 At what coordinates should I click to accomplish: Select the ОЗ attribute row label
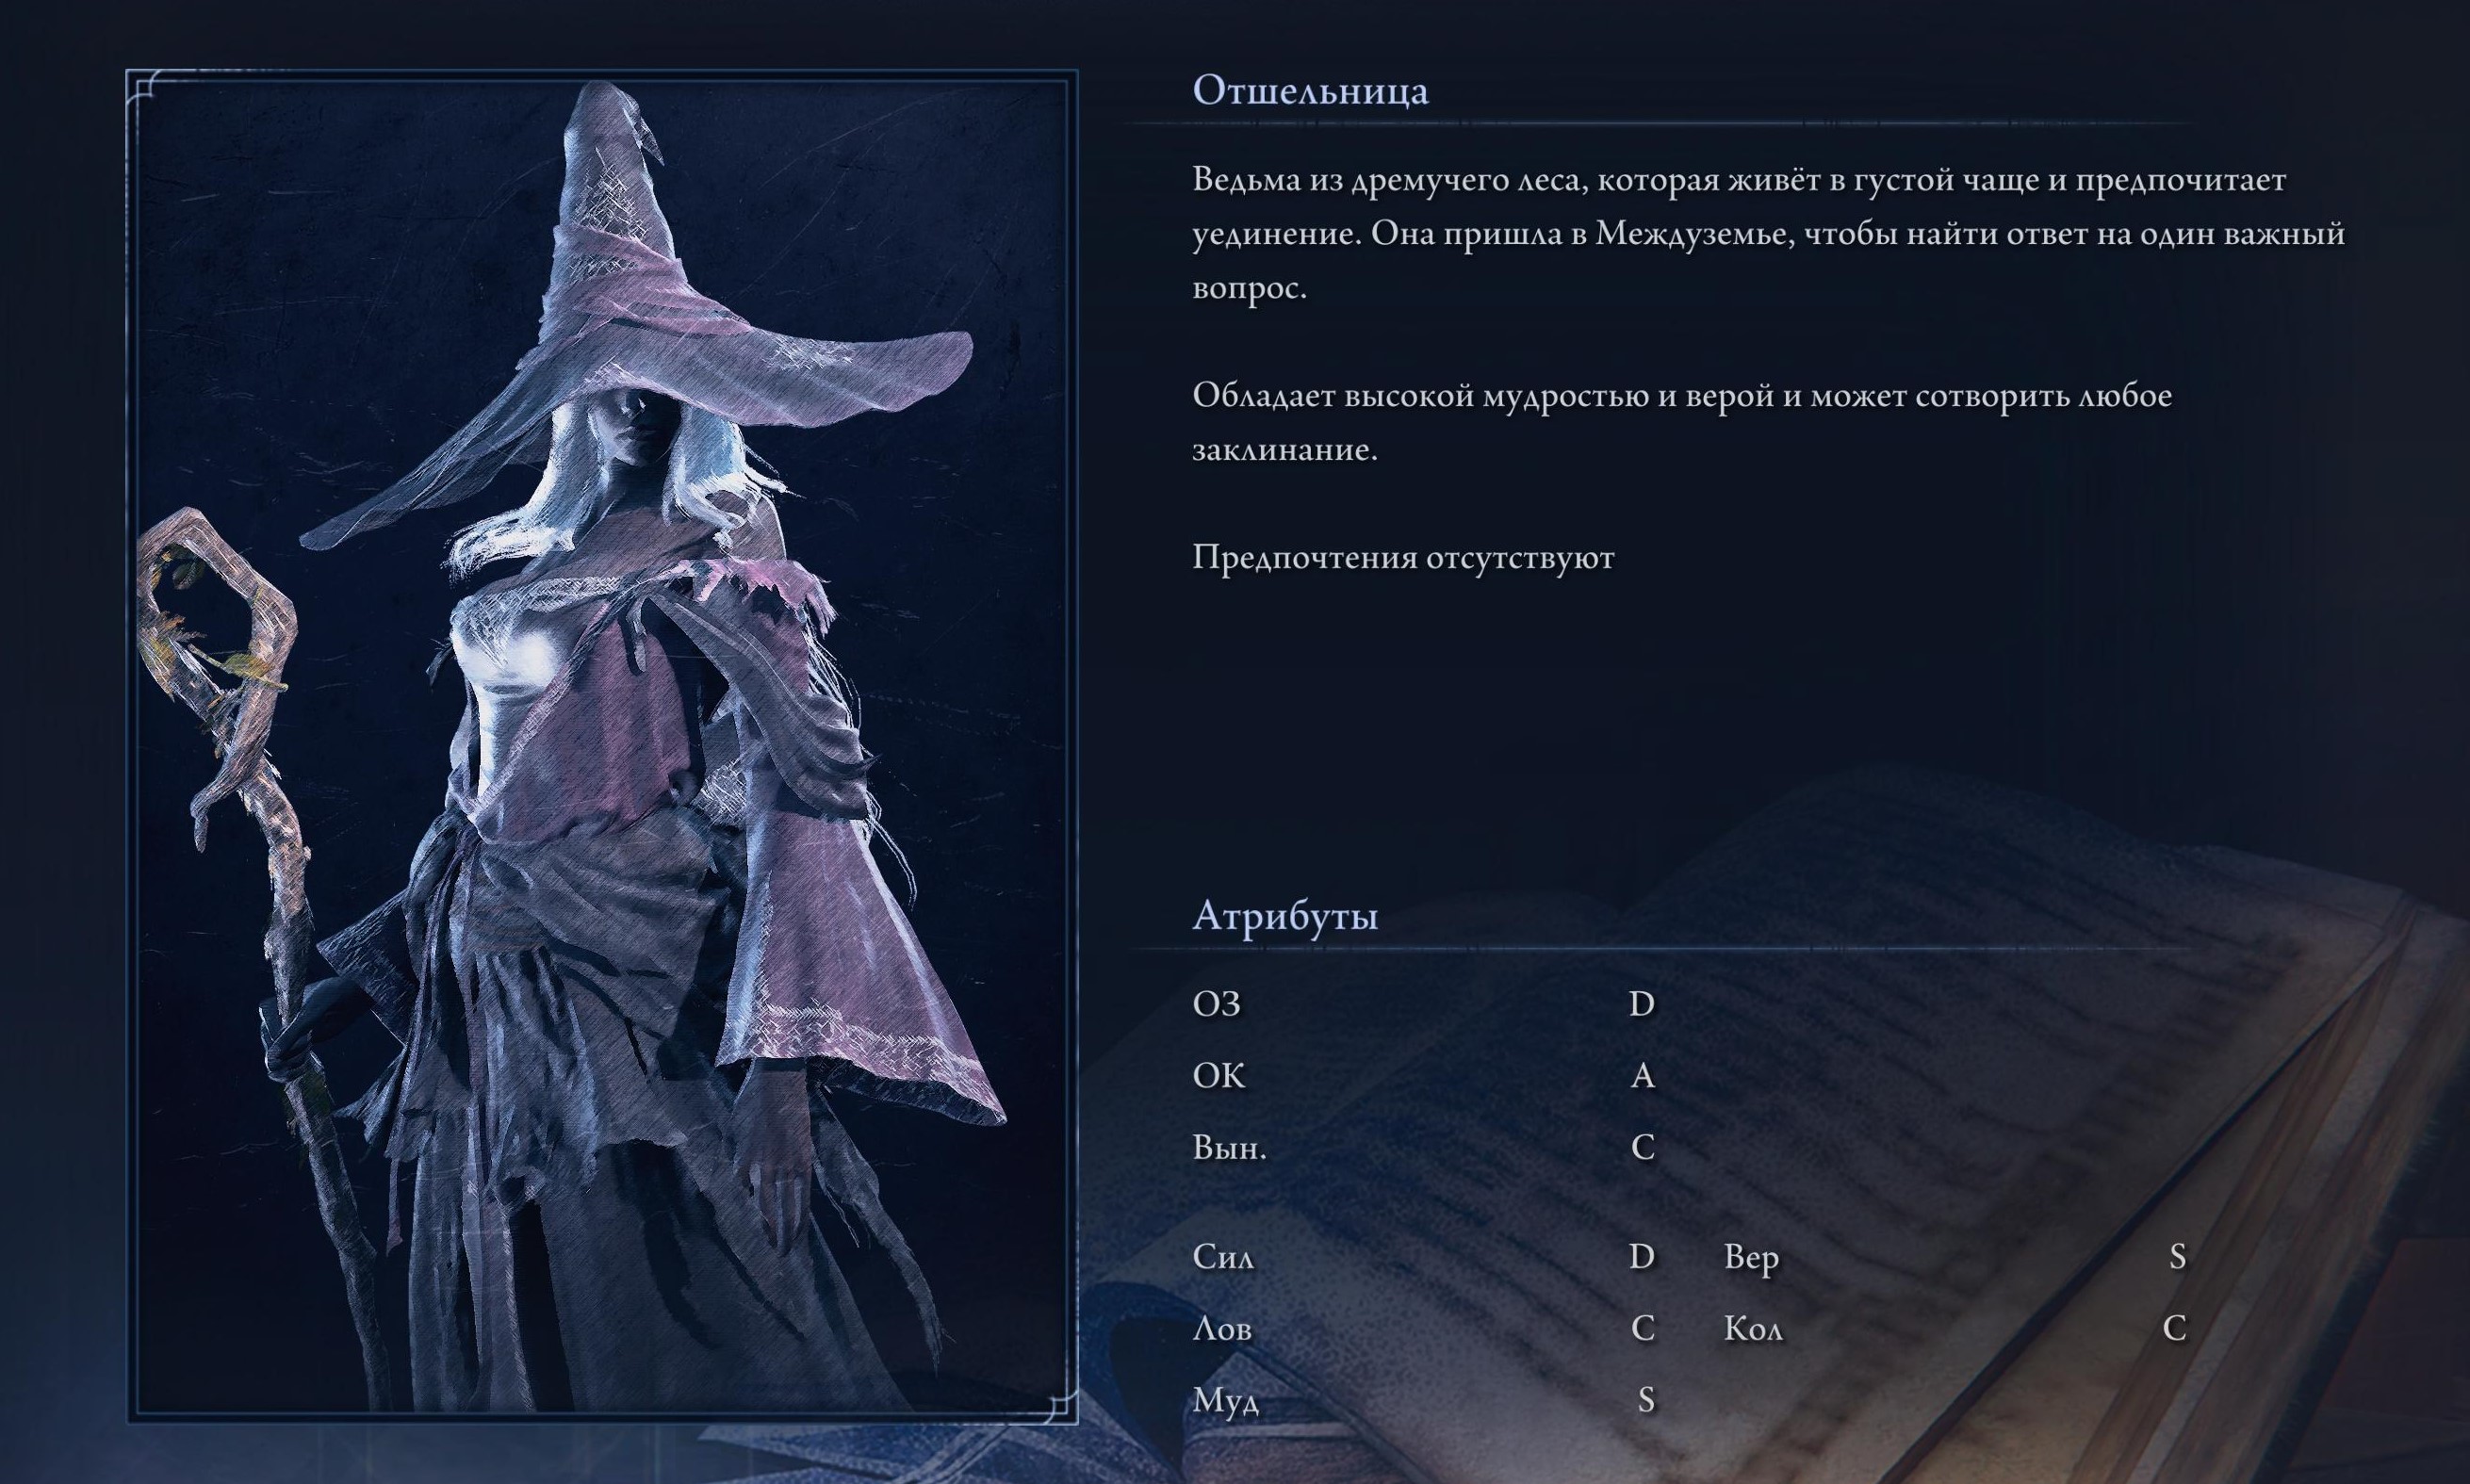click(1217, 1004)
